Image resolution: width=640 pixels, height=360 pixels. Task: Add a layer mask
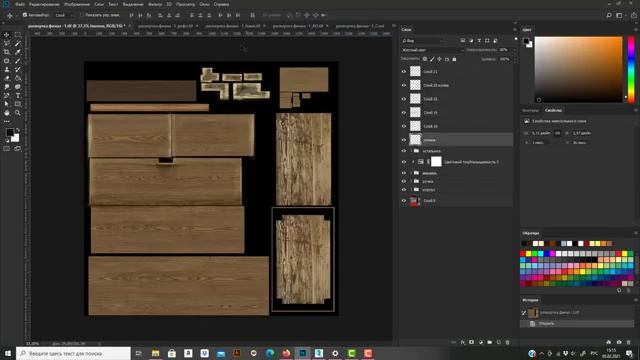click(x=471, y=342)
